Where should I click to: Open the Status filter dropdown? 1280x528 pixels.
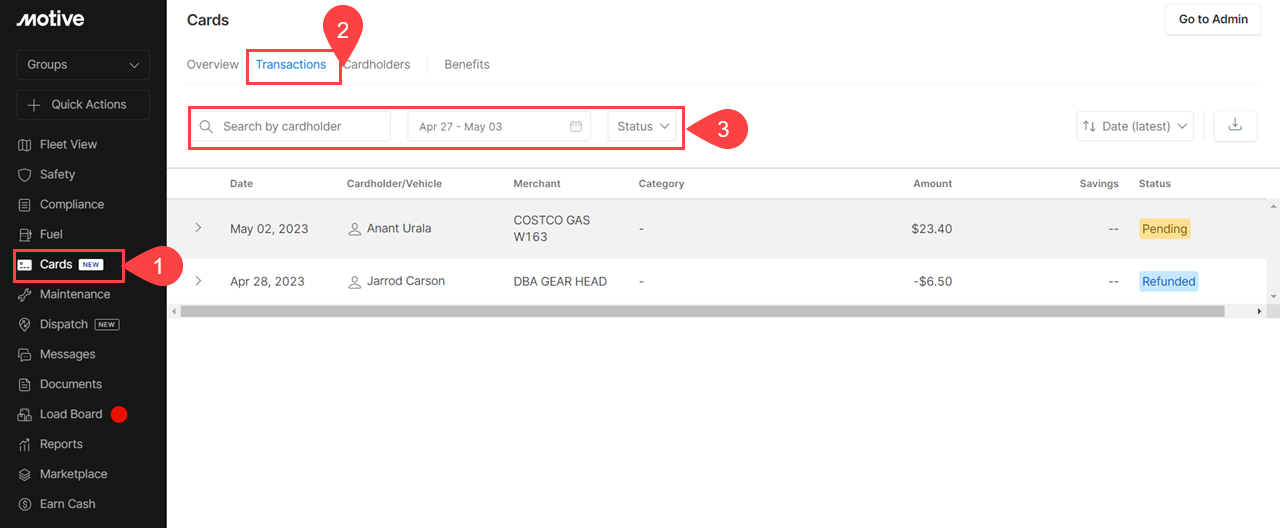[643, 127]
